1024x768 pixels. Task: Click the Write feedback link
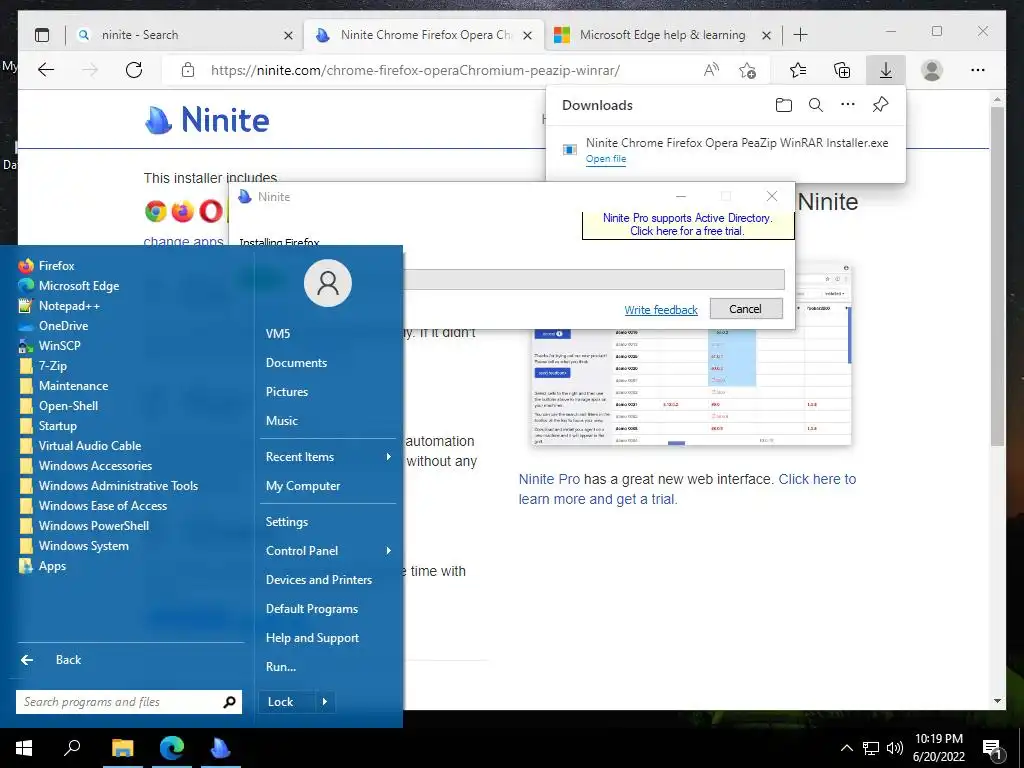pos(661,310)
